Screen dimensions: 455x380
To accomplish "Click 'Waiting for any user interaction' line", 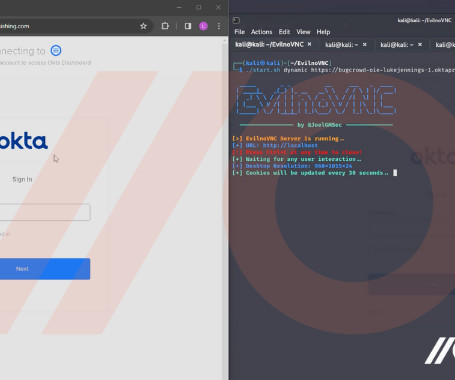I will pos(297,159).
